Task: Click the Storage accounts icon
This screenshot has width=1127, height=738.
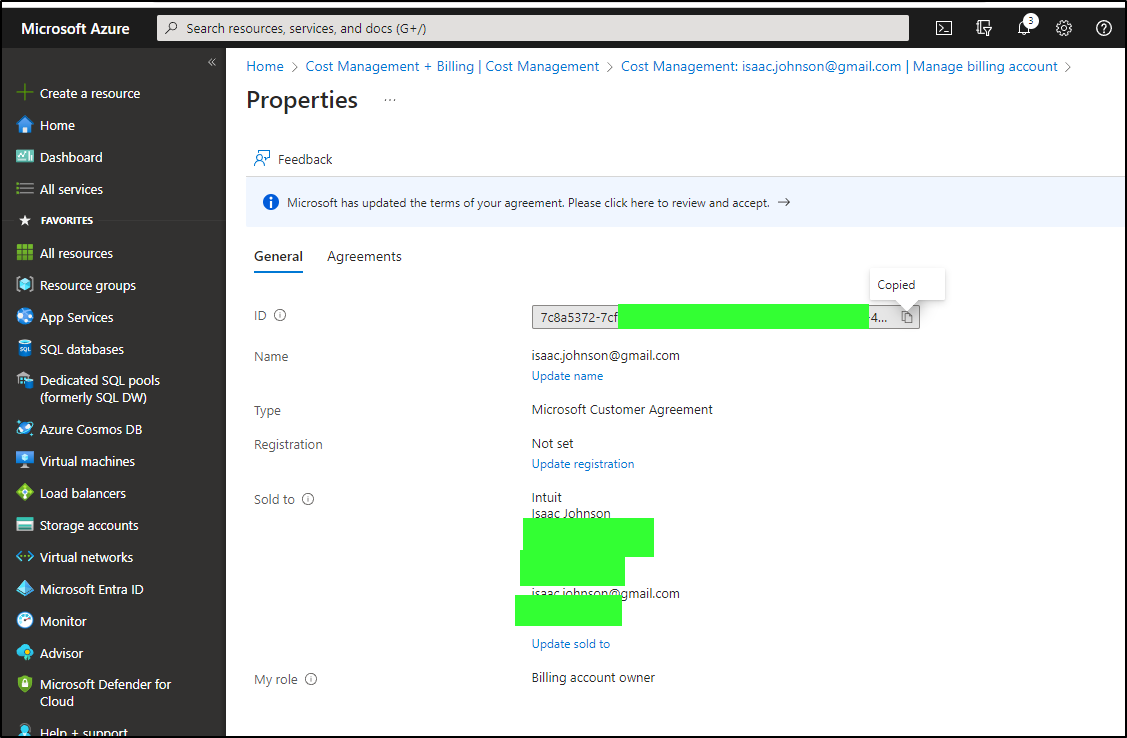Action: tap(24, 525)
